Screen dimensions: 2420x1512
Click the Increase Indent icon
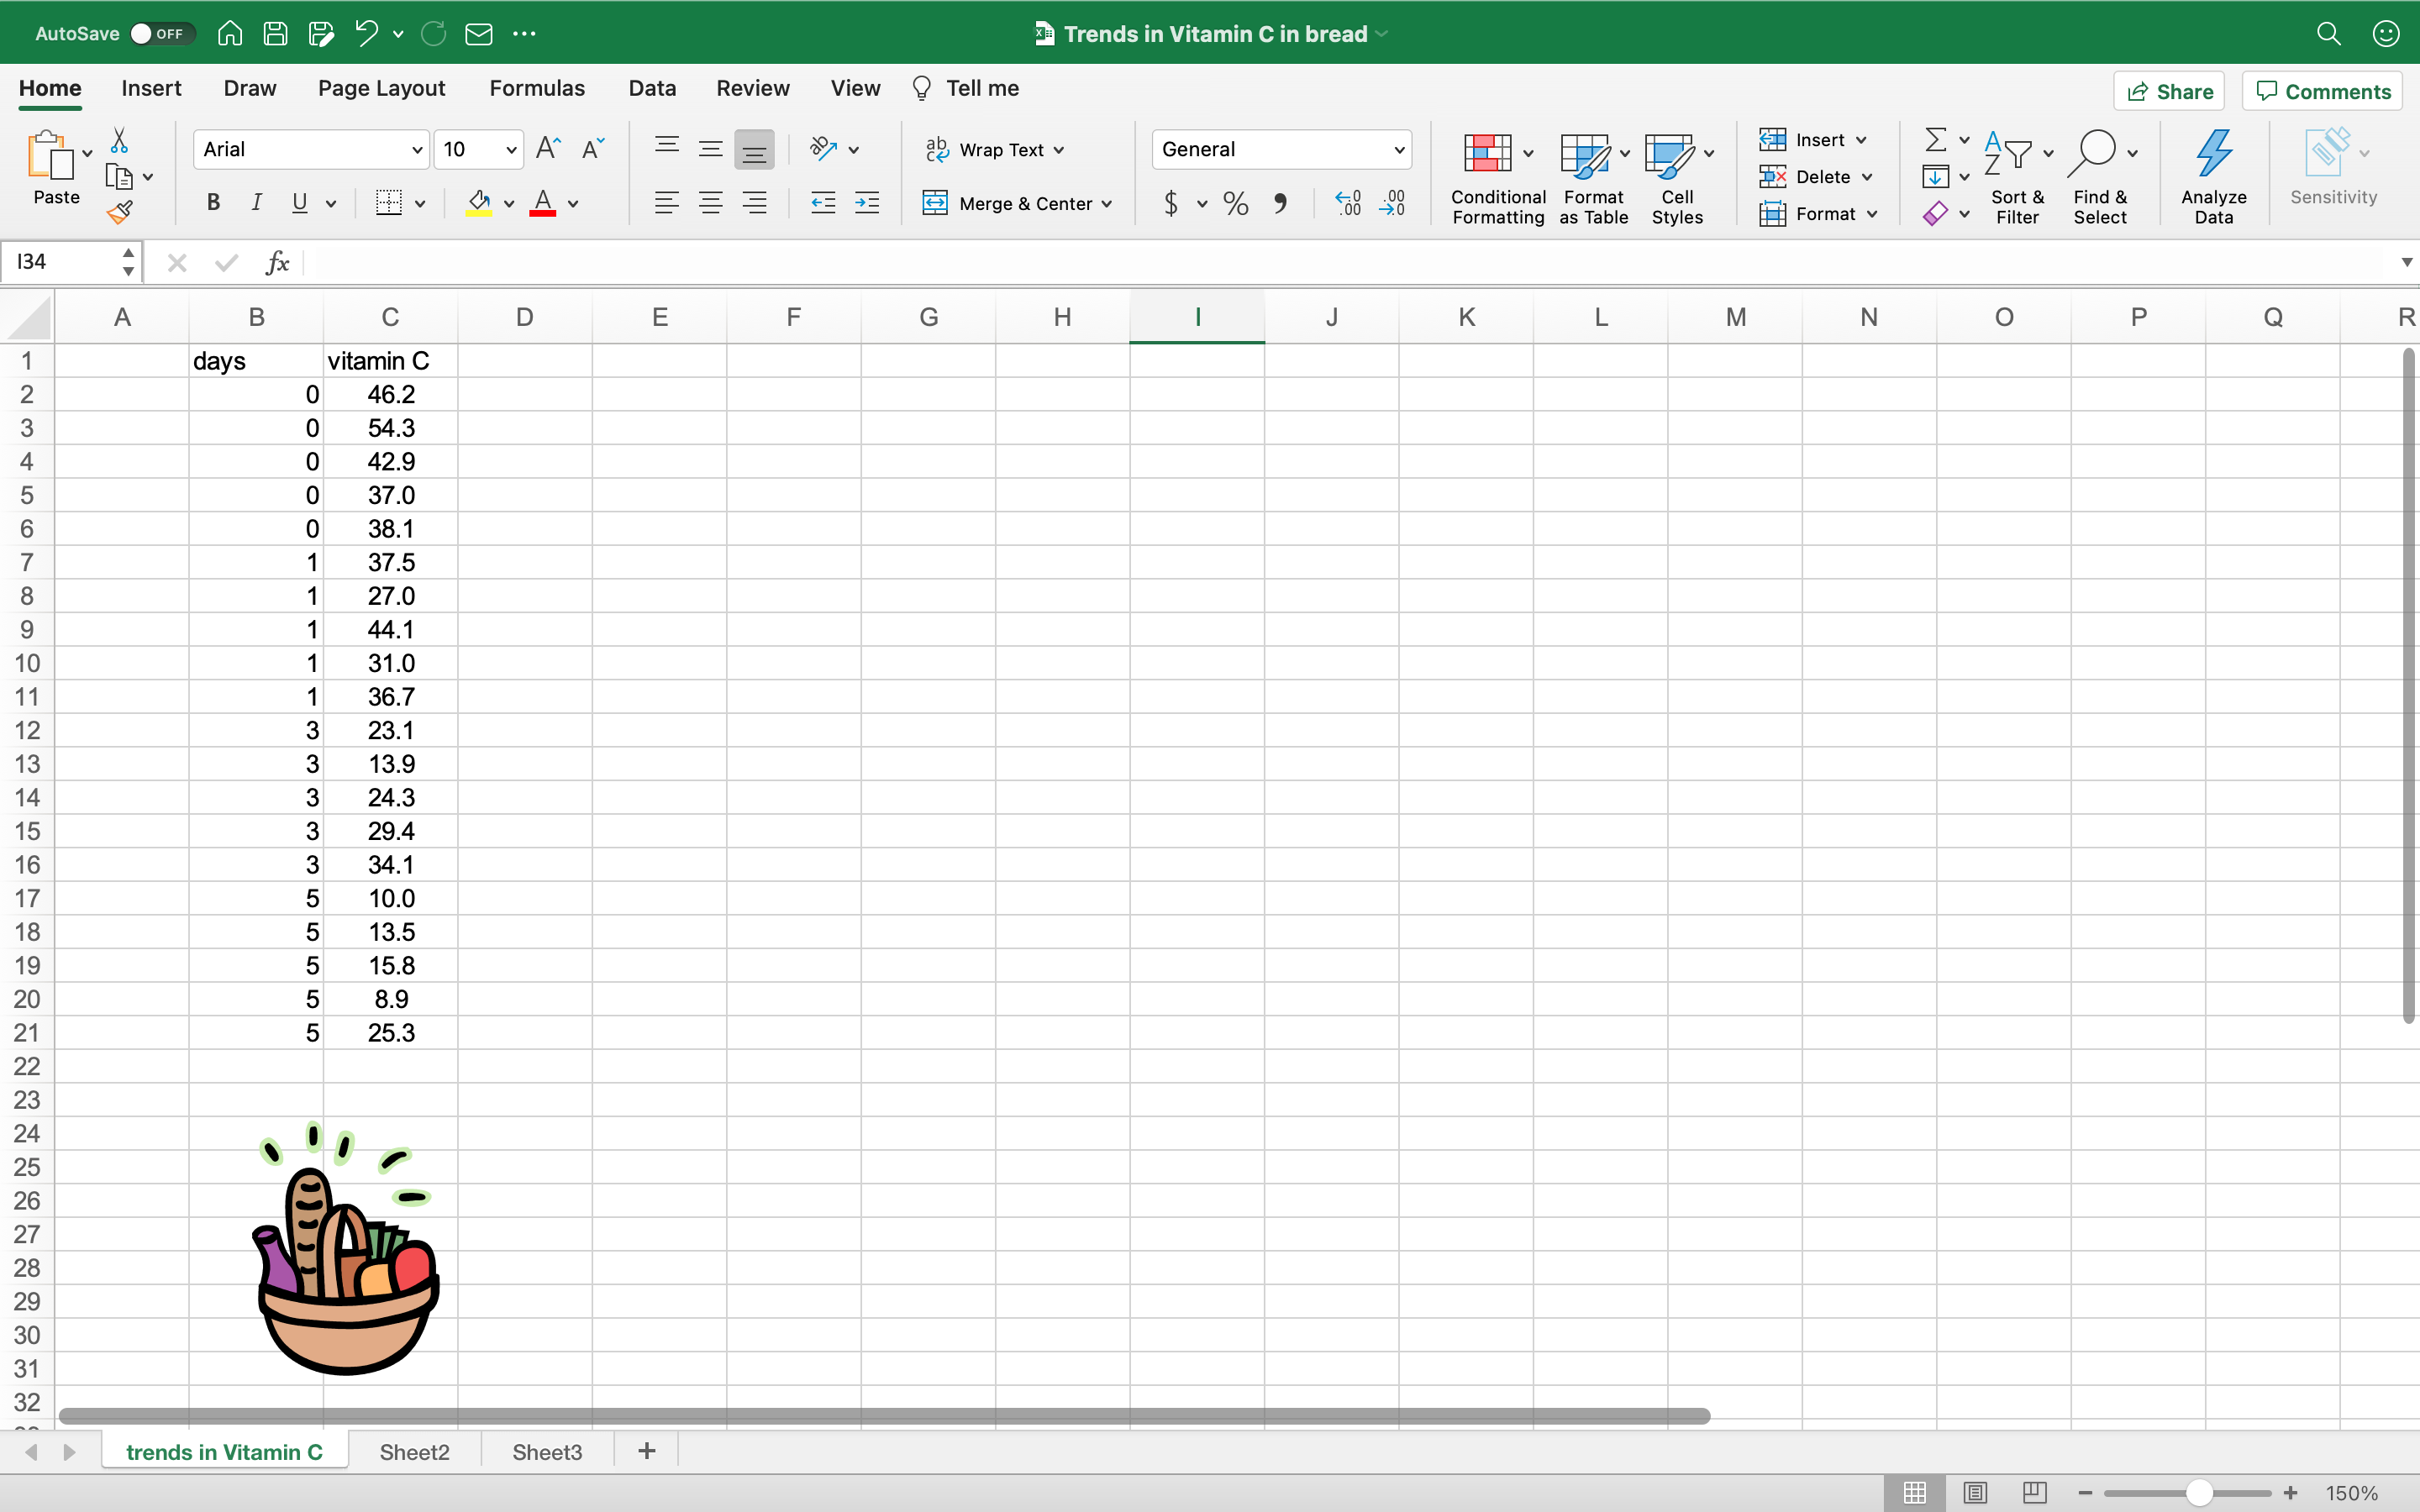pos(867,204)
